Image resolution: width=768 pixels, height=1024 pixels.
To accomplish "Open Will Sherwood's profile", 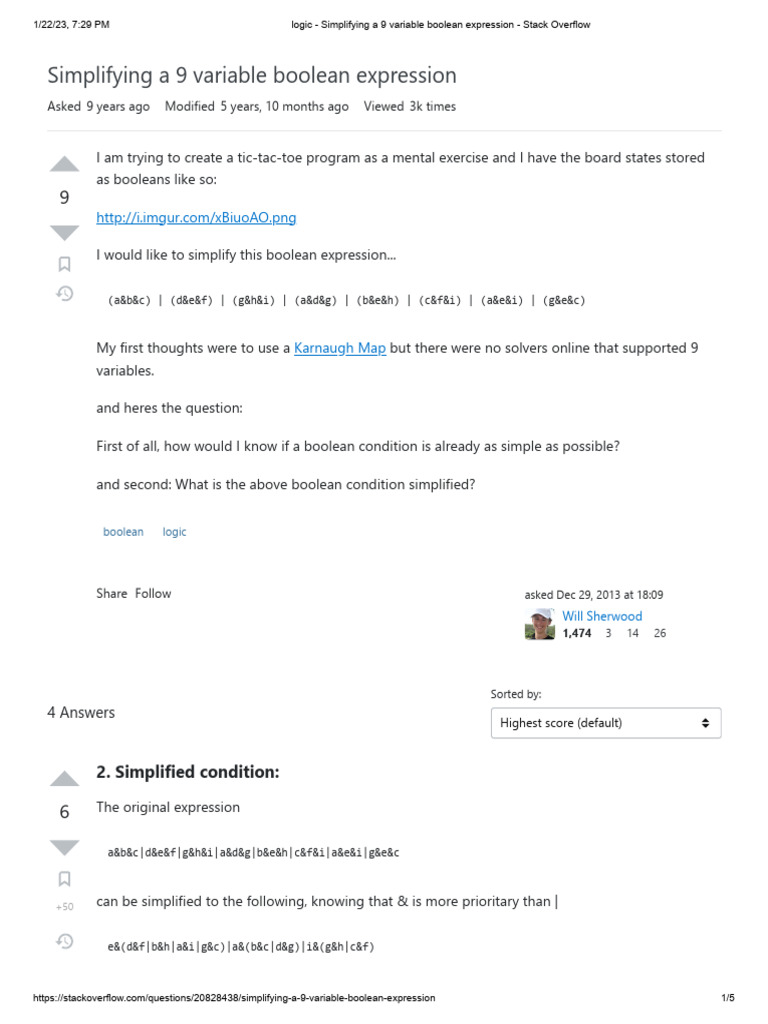I will 602,616.
